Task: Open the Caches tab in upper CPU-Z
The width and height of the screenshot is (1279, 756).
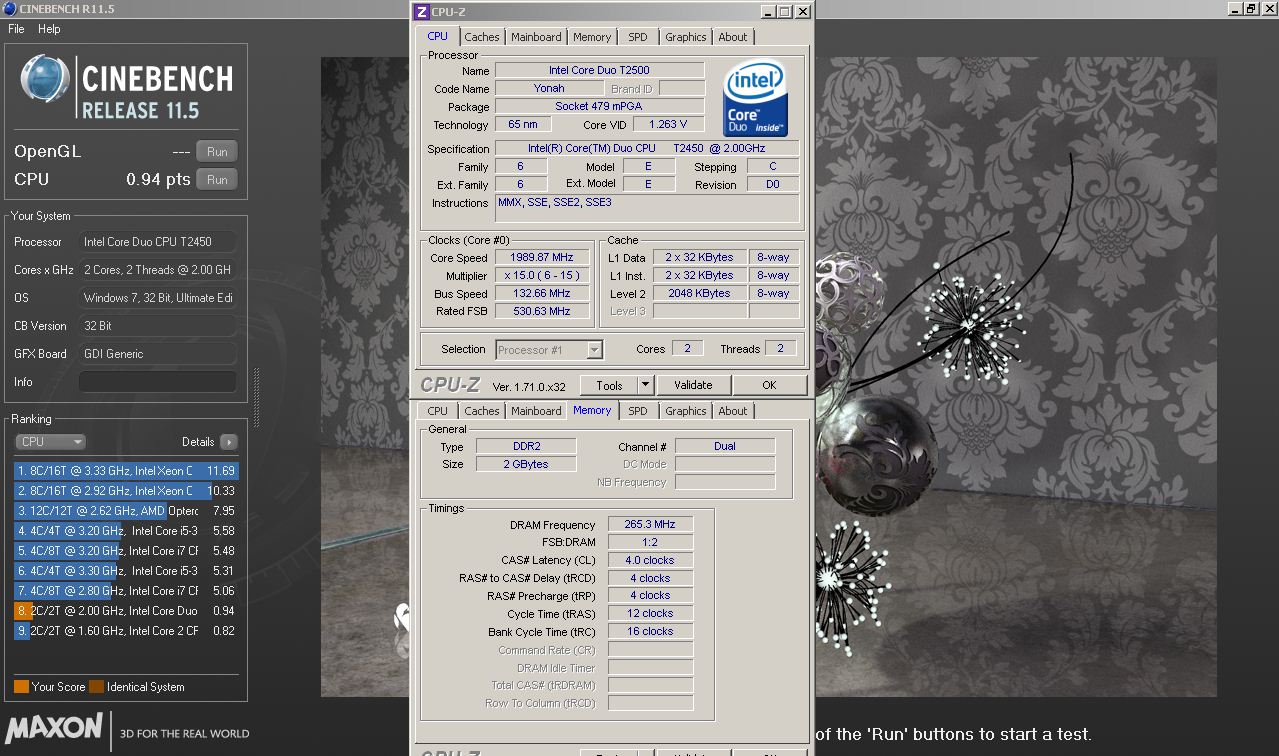Action: click(x=482, y=37)
